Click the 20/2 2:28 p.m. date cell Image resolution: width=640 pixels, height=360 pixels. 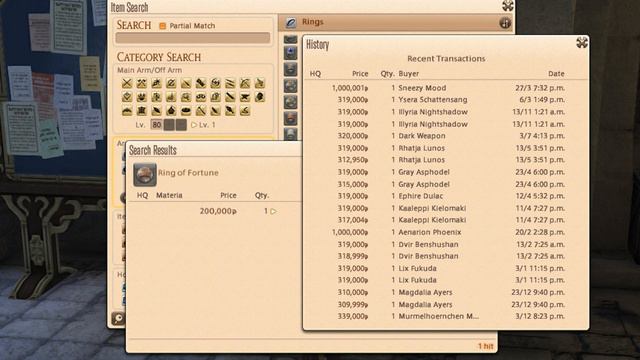pyautogui.click(x=540, y=232)
